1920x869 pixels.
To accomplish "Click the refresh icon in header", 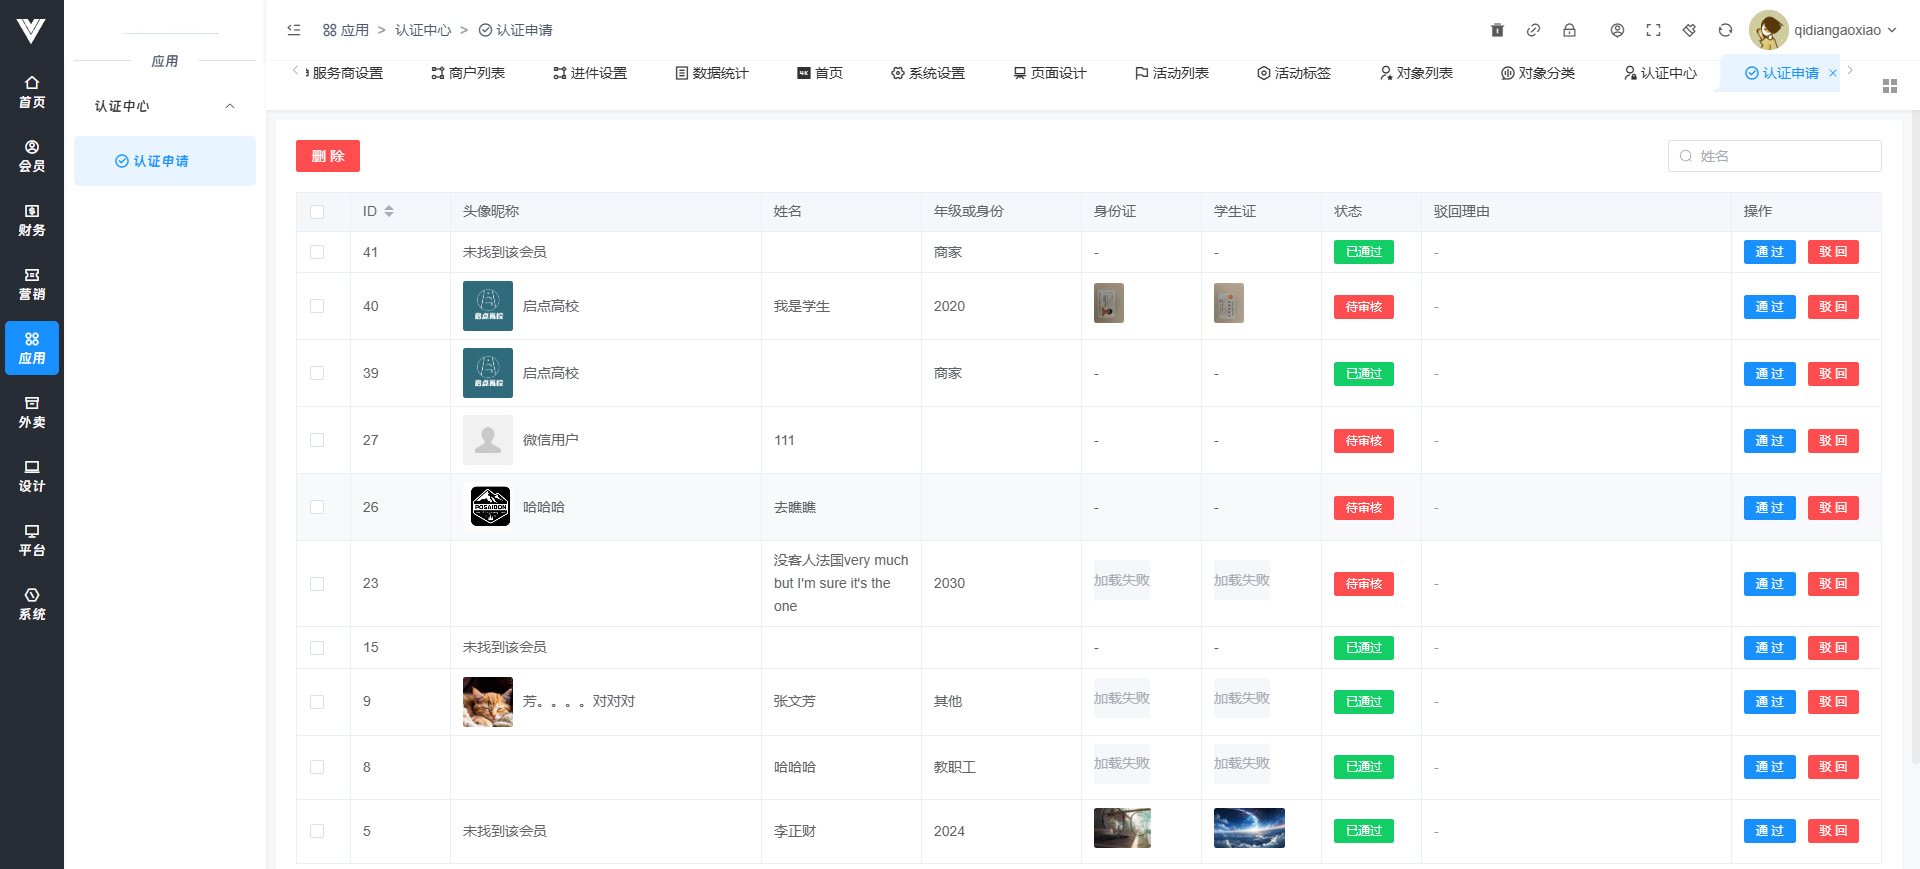I will [1725, 30].
